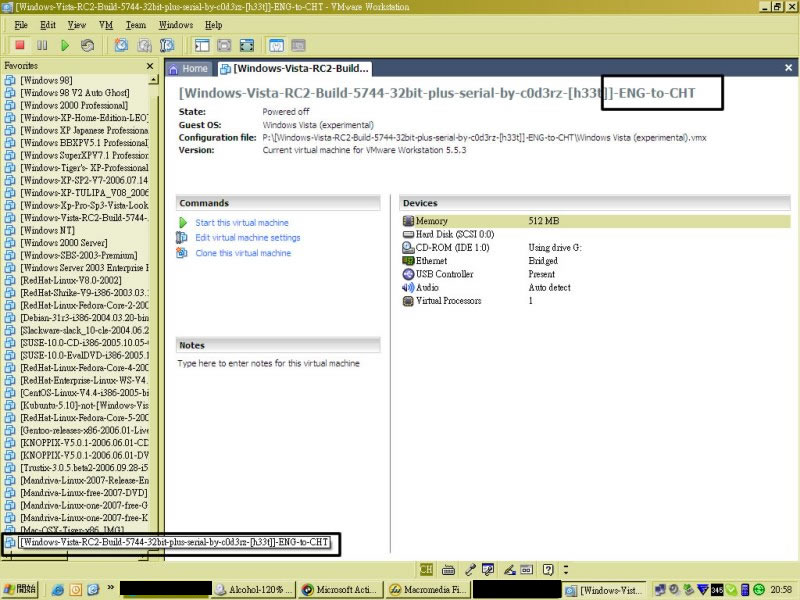Select [Windows XP Japanese Professional] favorite
800x600 pixels.
[84, 130]
